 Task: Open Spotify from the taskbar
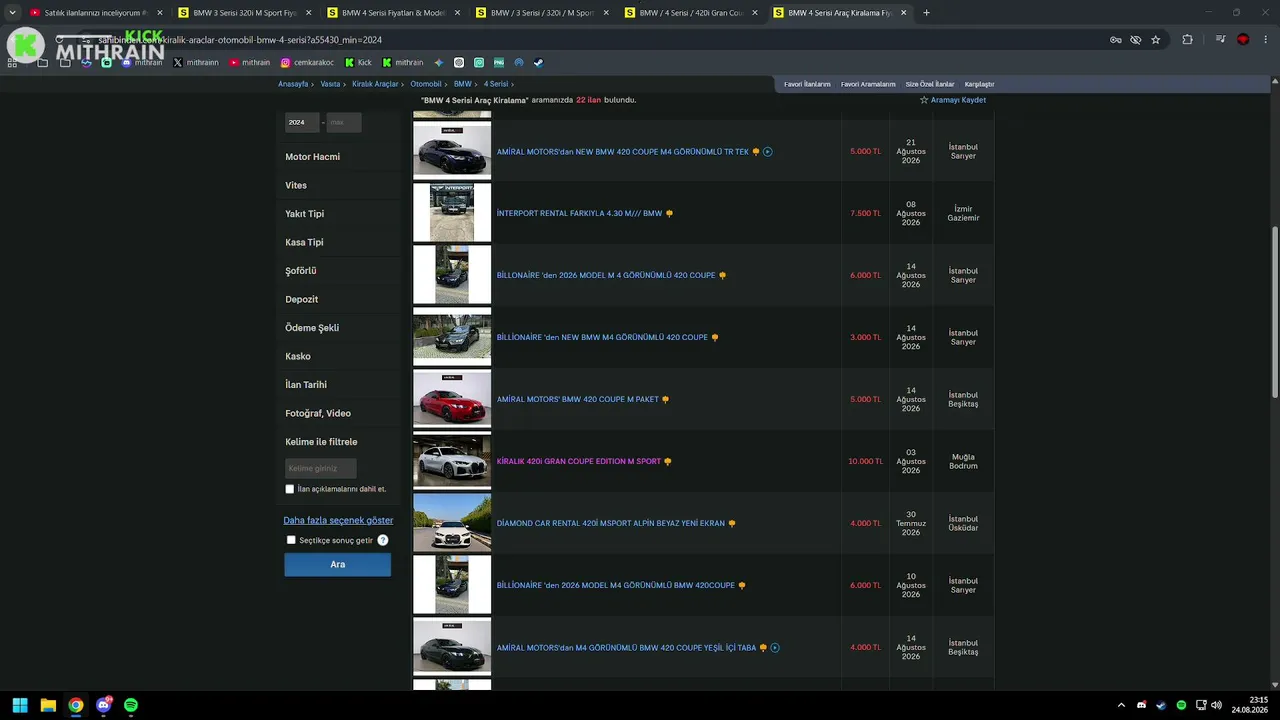point(131,705)
